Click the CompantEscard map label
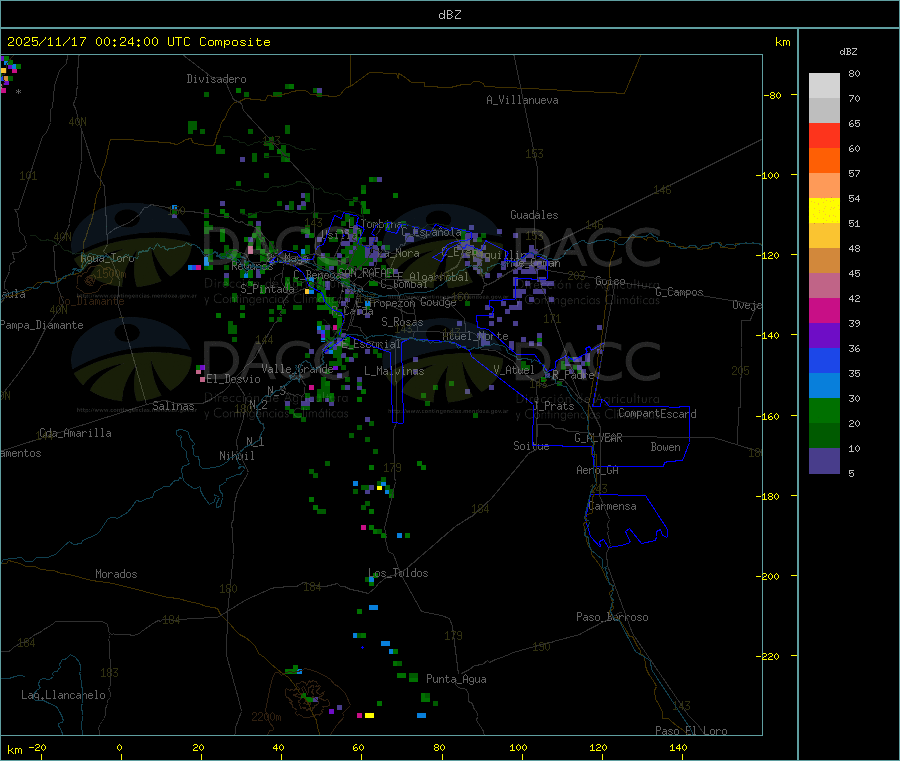Image resolution: width=900 pixels, height=761 pixels. pos(657,414)
